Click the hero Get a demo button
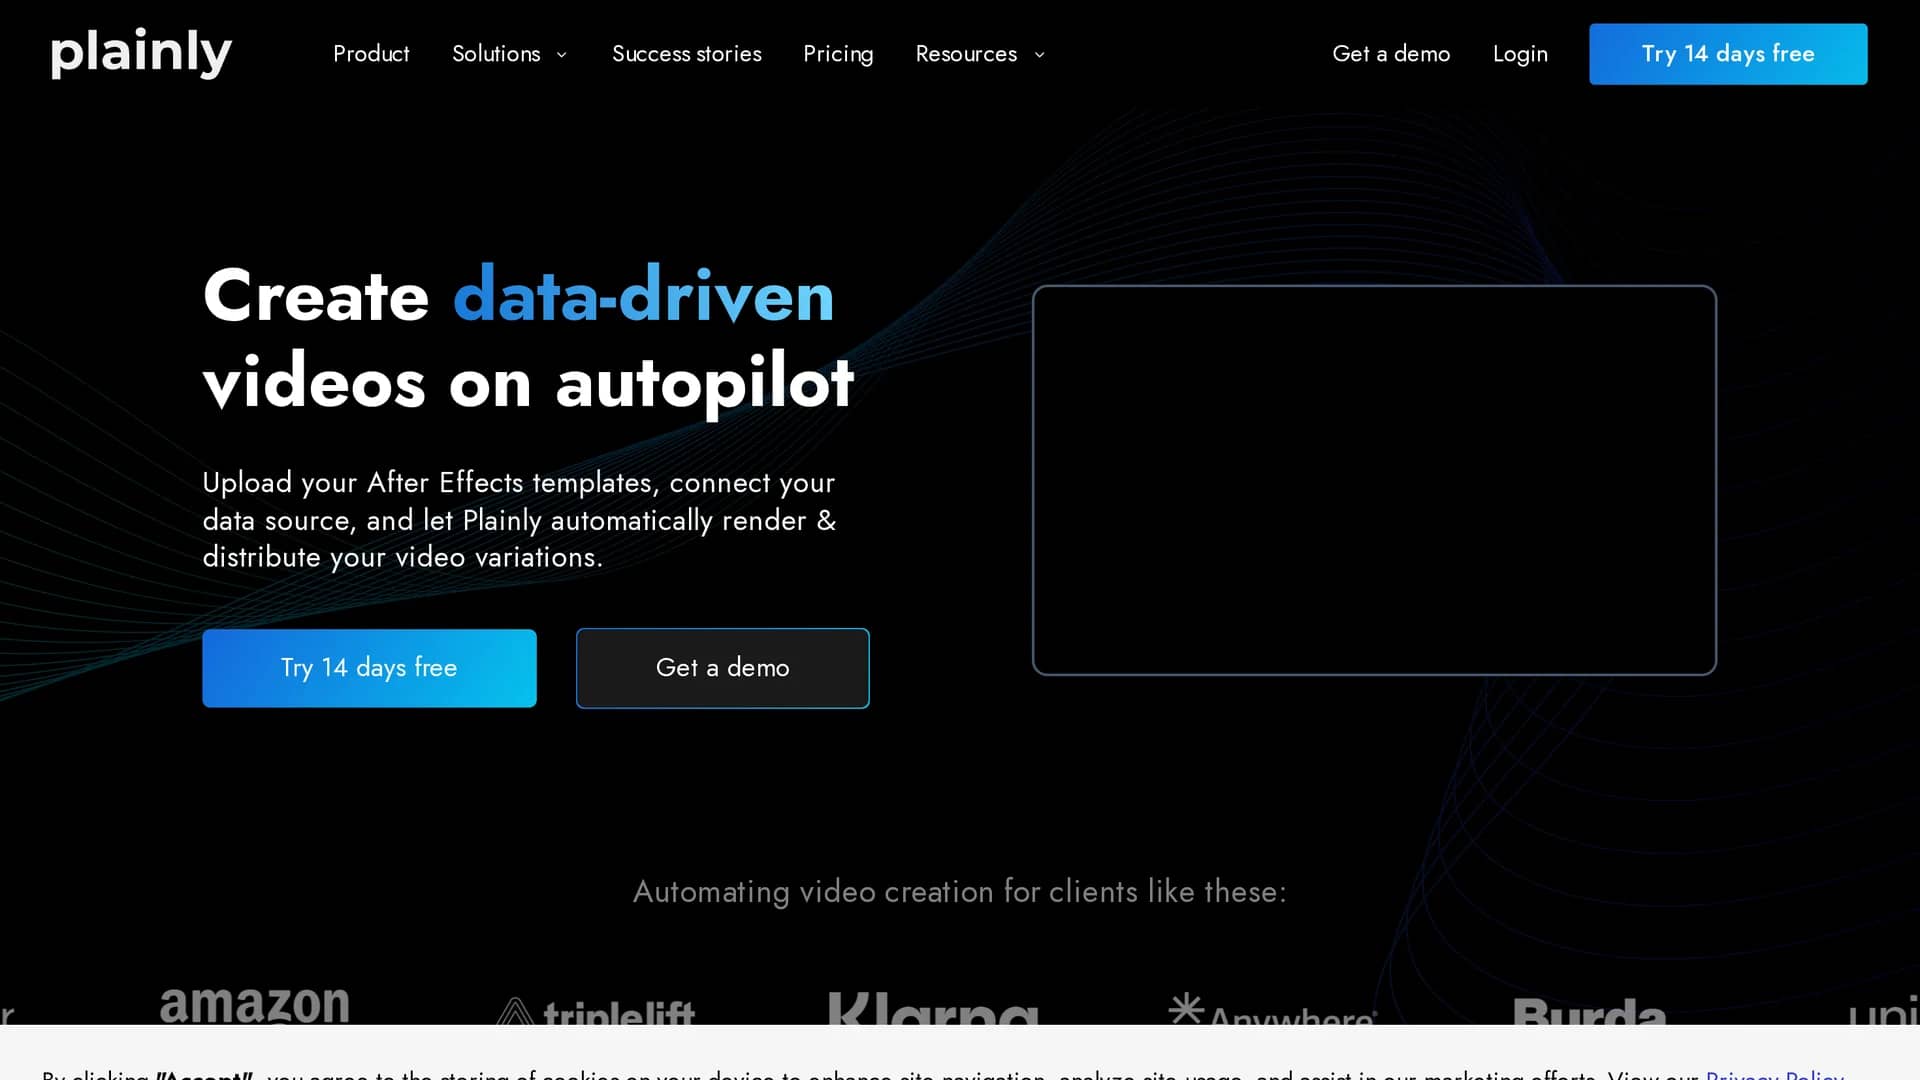 pos(722,668)
